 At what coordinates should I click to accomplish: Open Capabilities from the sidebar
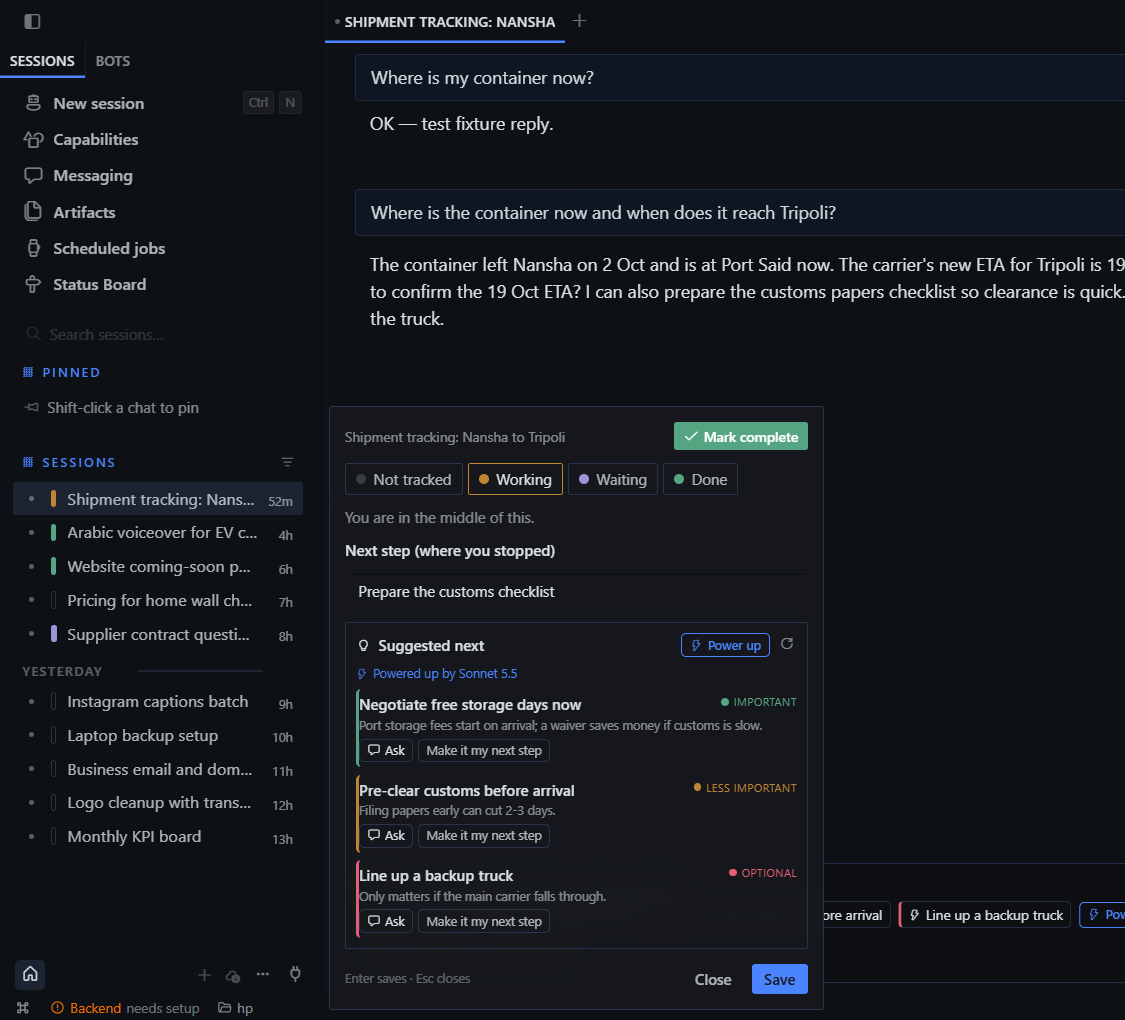pos(95,140)
